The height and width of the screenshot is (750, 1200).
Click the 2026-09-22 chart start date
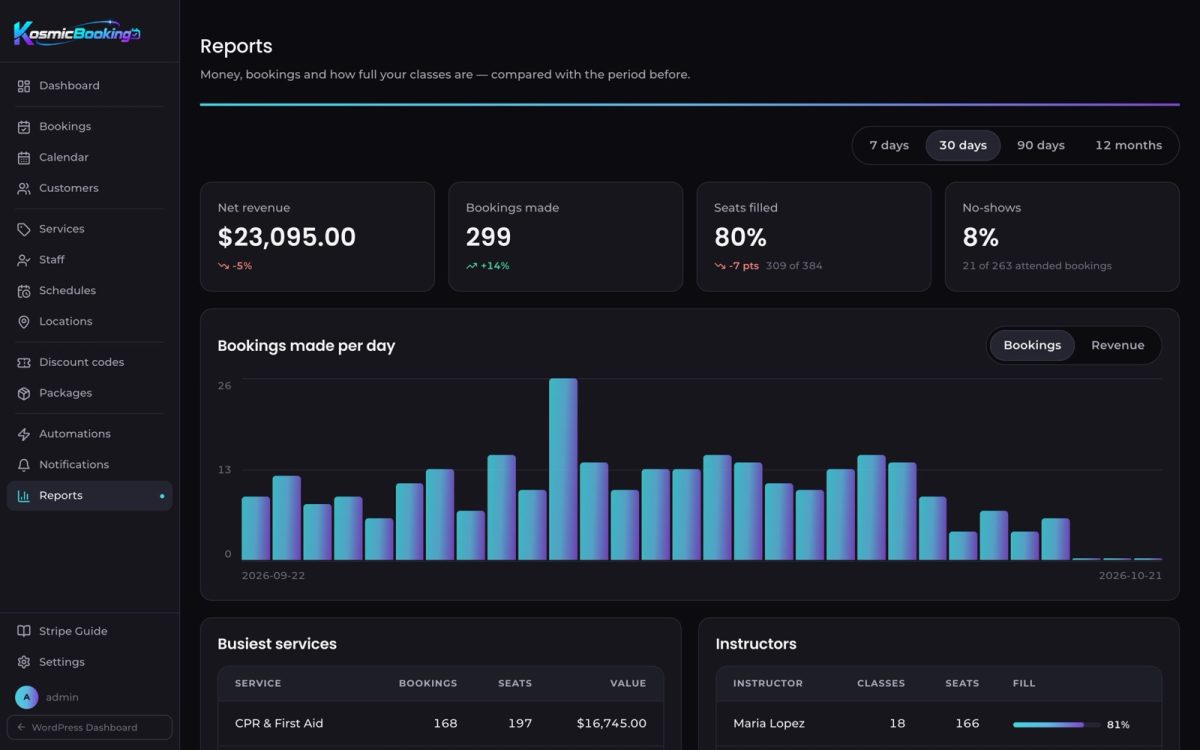[274, 576]
